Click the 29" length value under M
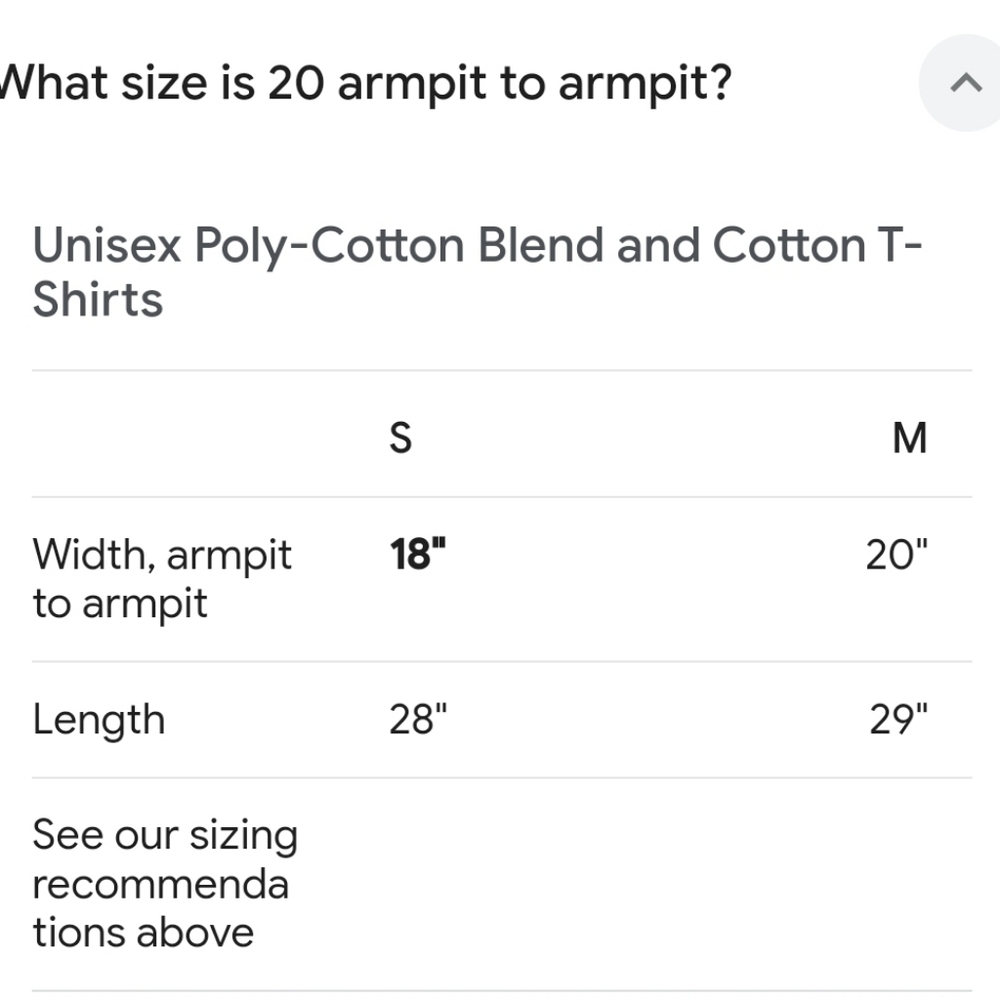This screenshot has height=1000, width=1000. pyautogui.click(x=898, y=719)
